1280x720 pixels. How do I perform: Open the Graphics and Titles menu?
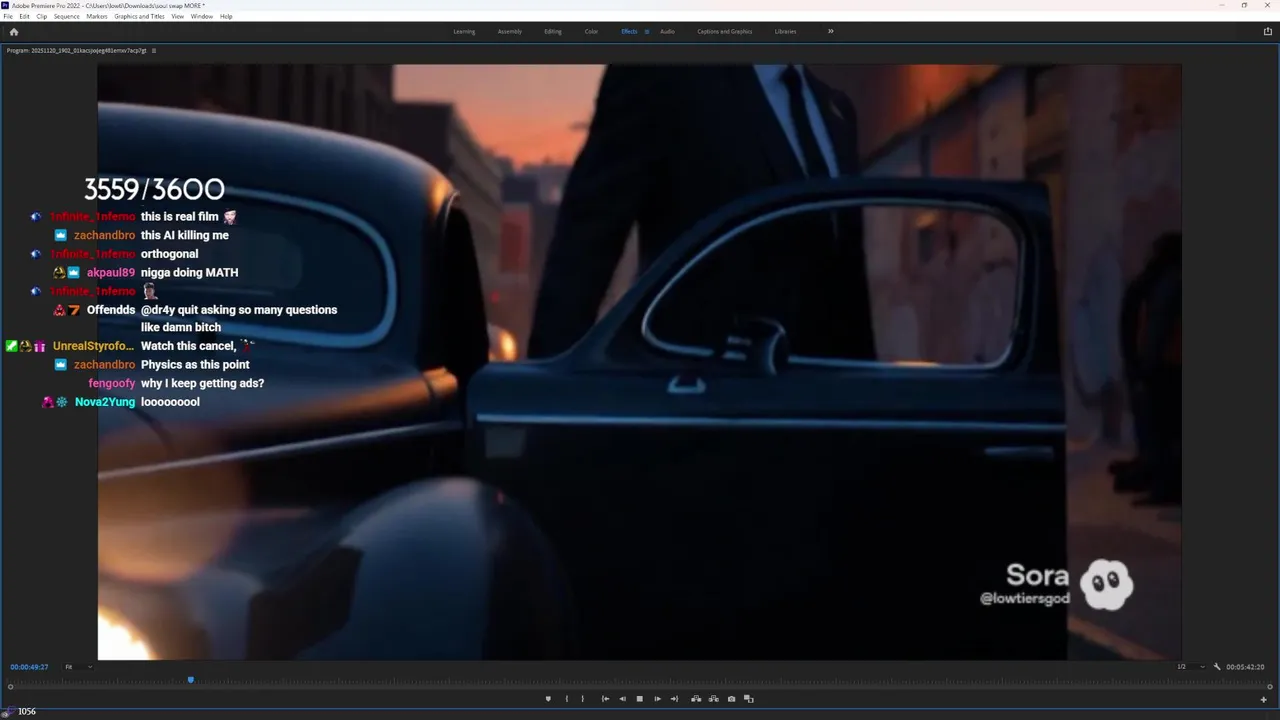click(x=140, y=16)
